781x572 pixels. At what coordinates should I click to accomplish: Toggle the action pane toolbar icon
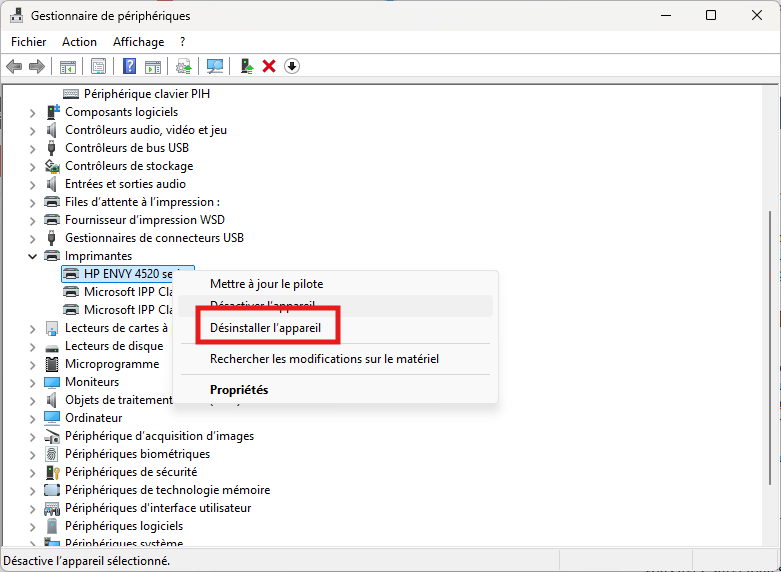coord(153,66)
